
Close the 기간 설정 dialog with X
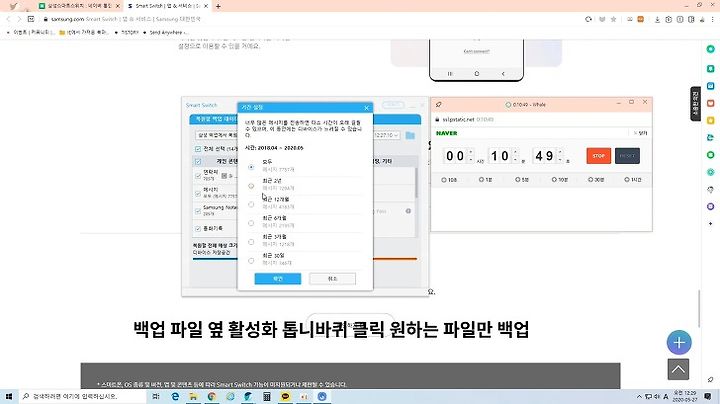366,108
